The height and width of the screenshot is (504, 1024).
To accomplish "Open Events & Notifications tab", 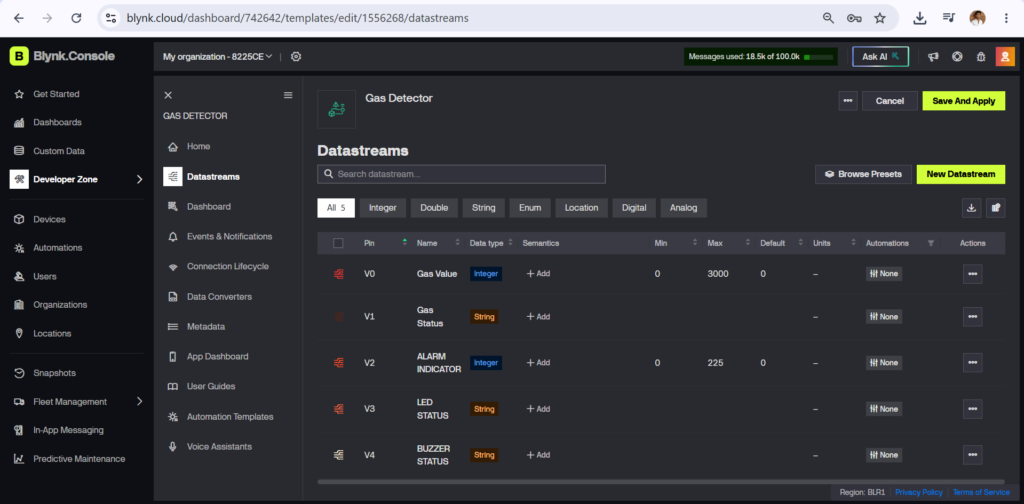I will [228, 236].
